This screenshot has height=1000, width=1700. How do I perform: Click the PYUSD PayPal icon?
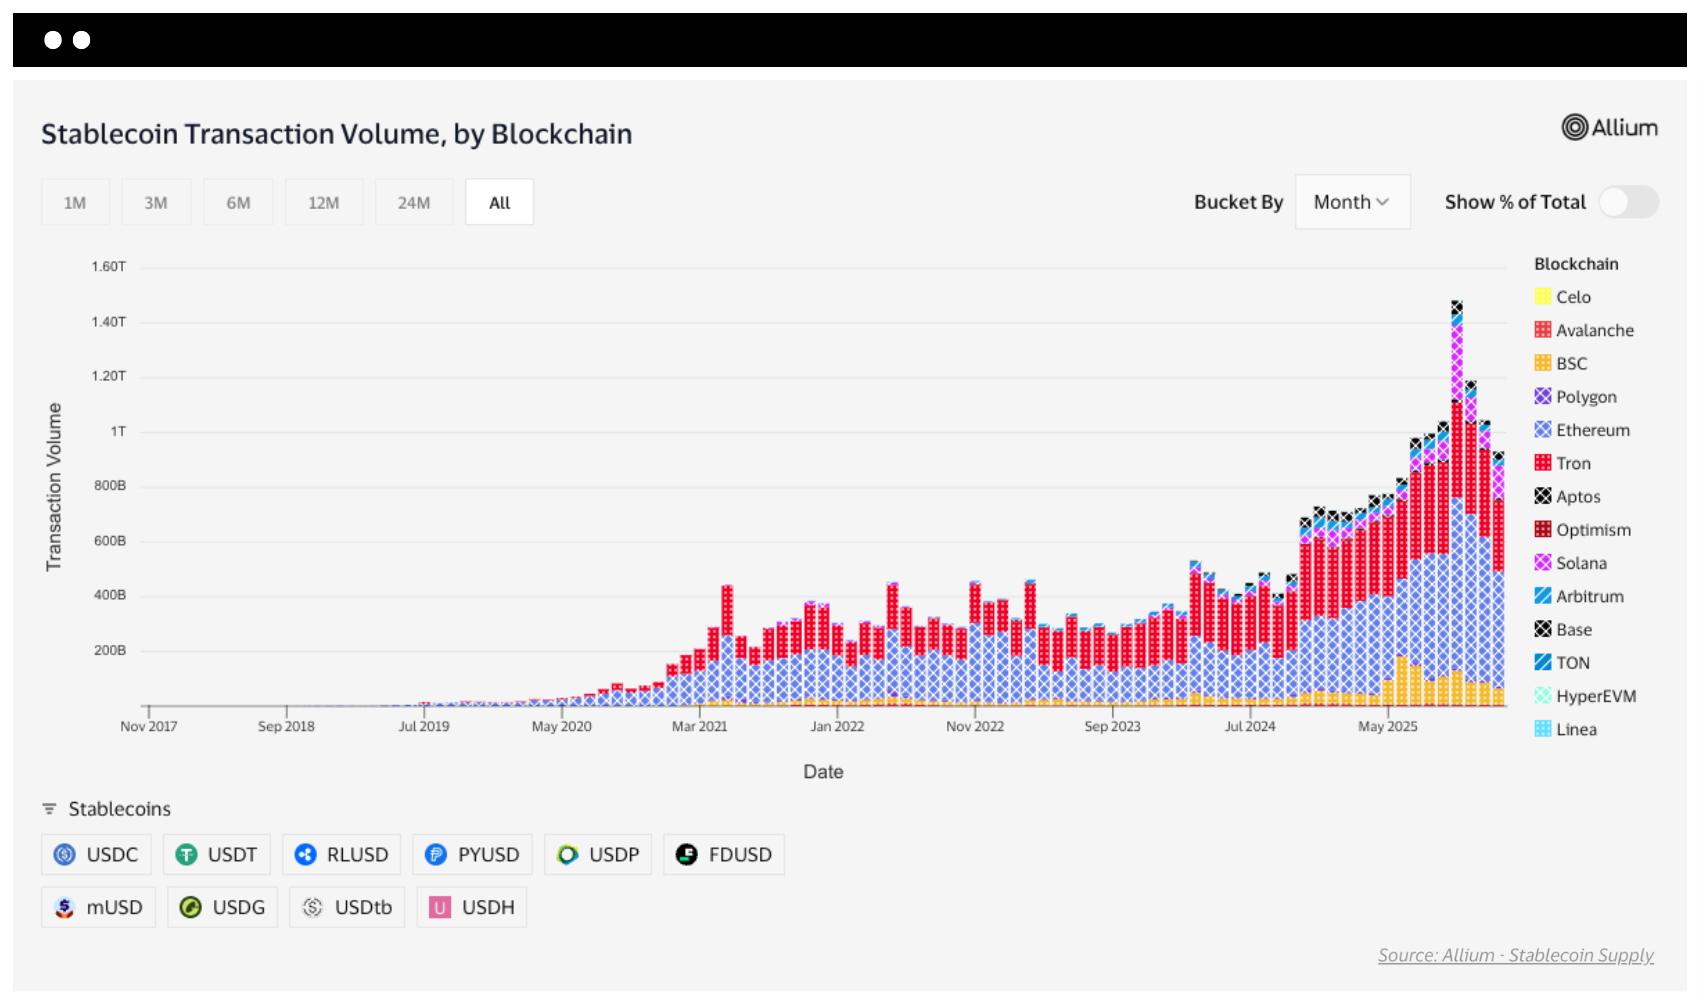[x=436, y=854]
